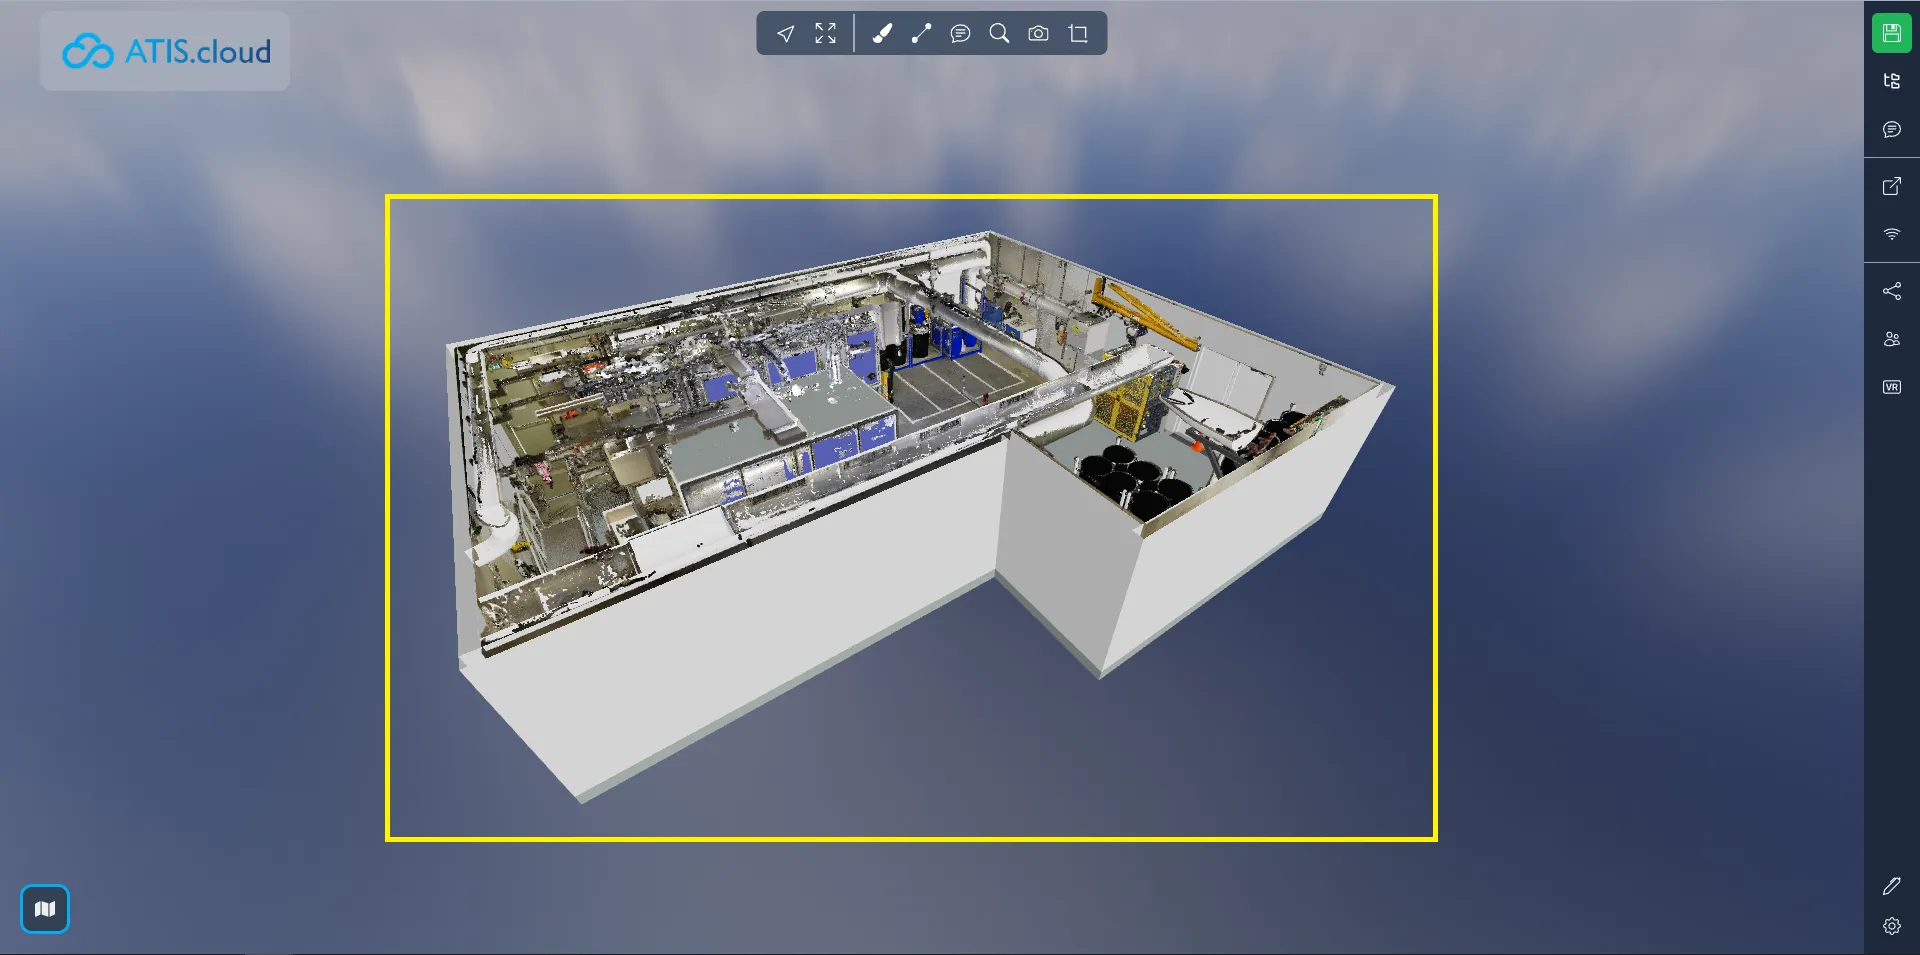Open the comments panel in sidebar

[1891, 129]
